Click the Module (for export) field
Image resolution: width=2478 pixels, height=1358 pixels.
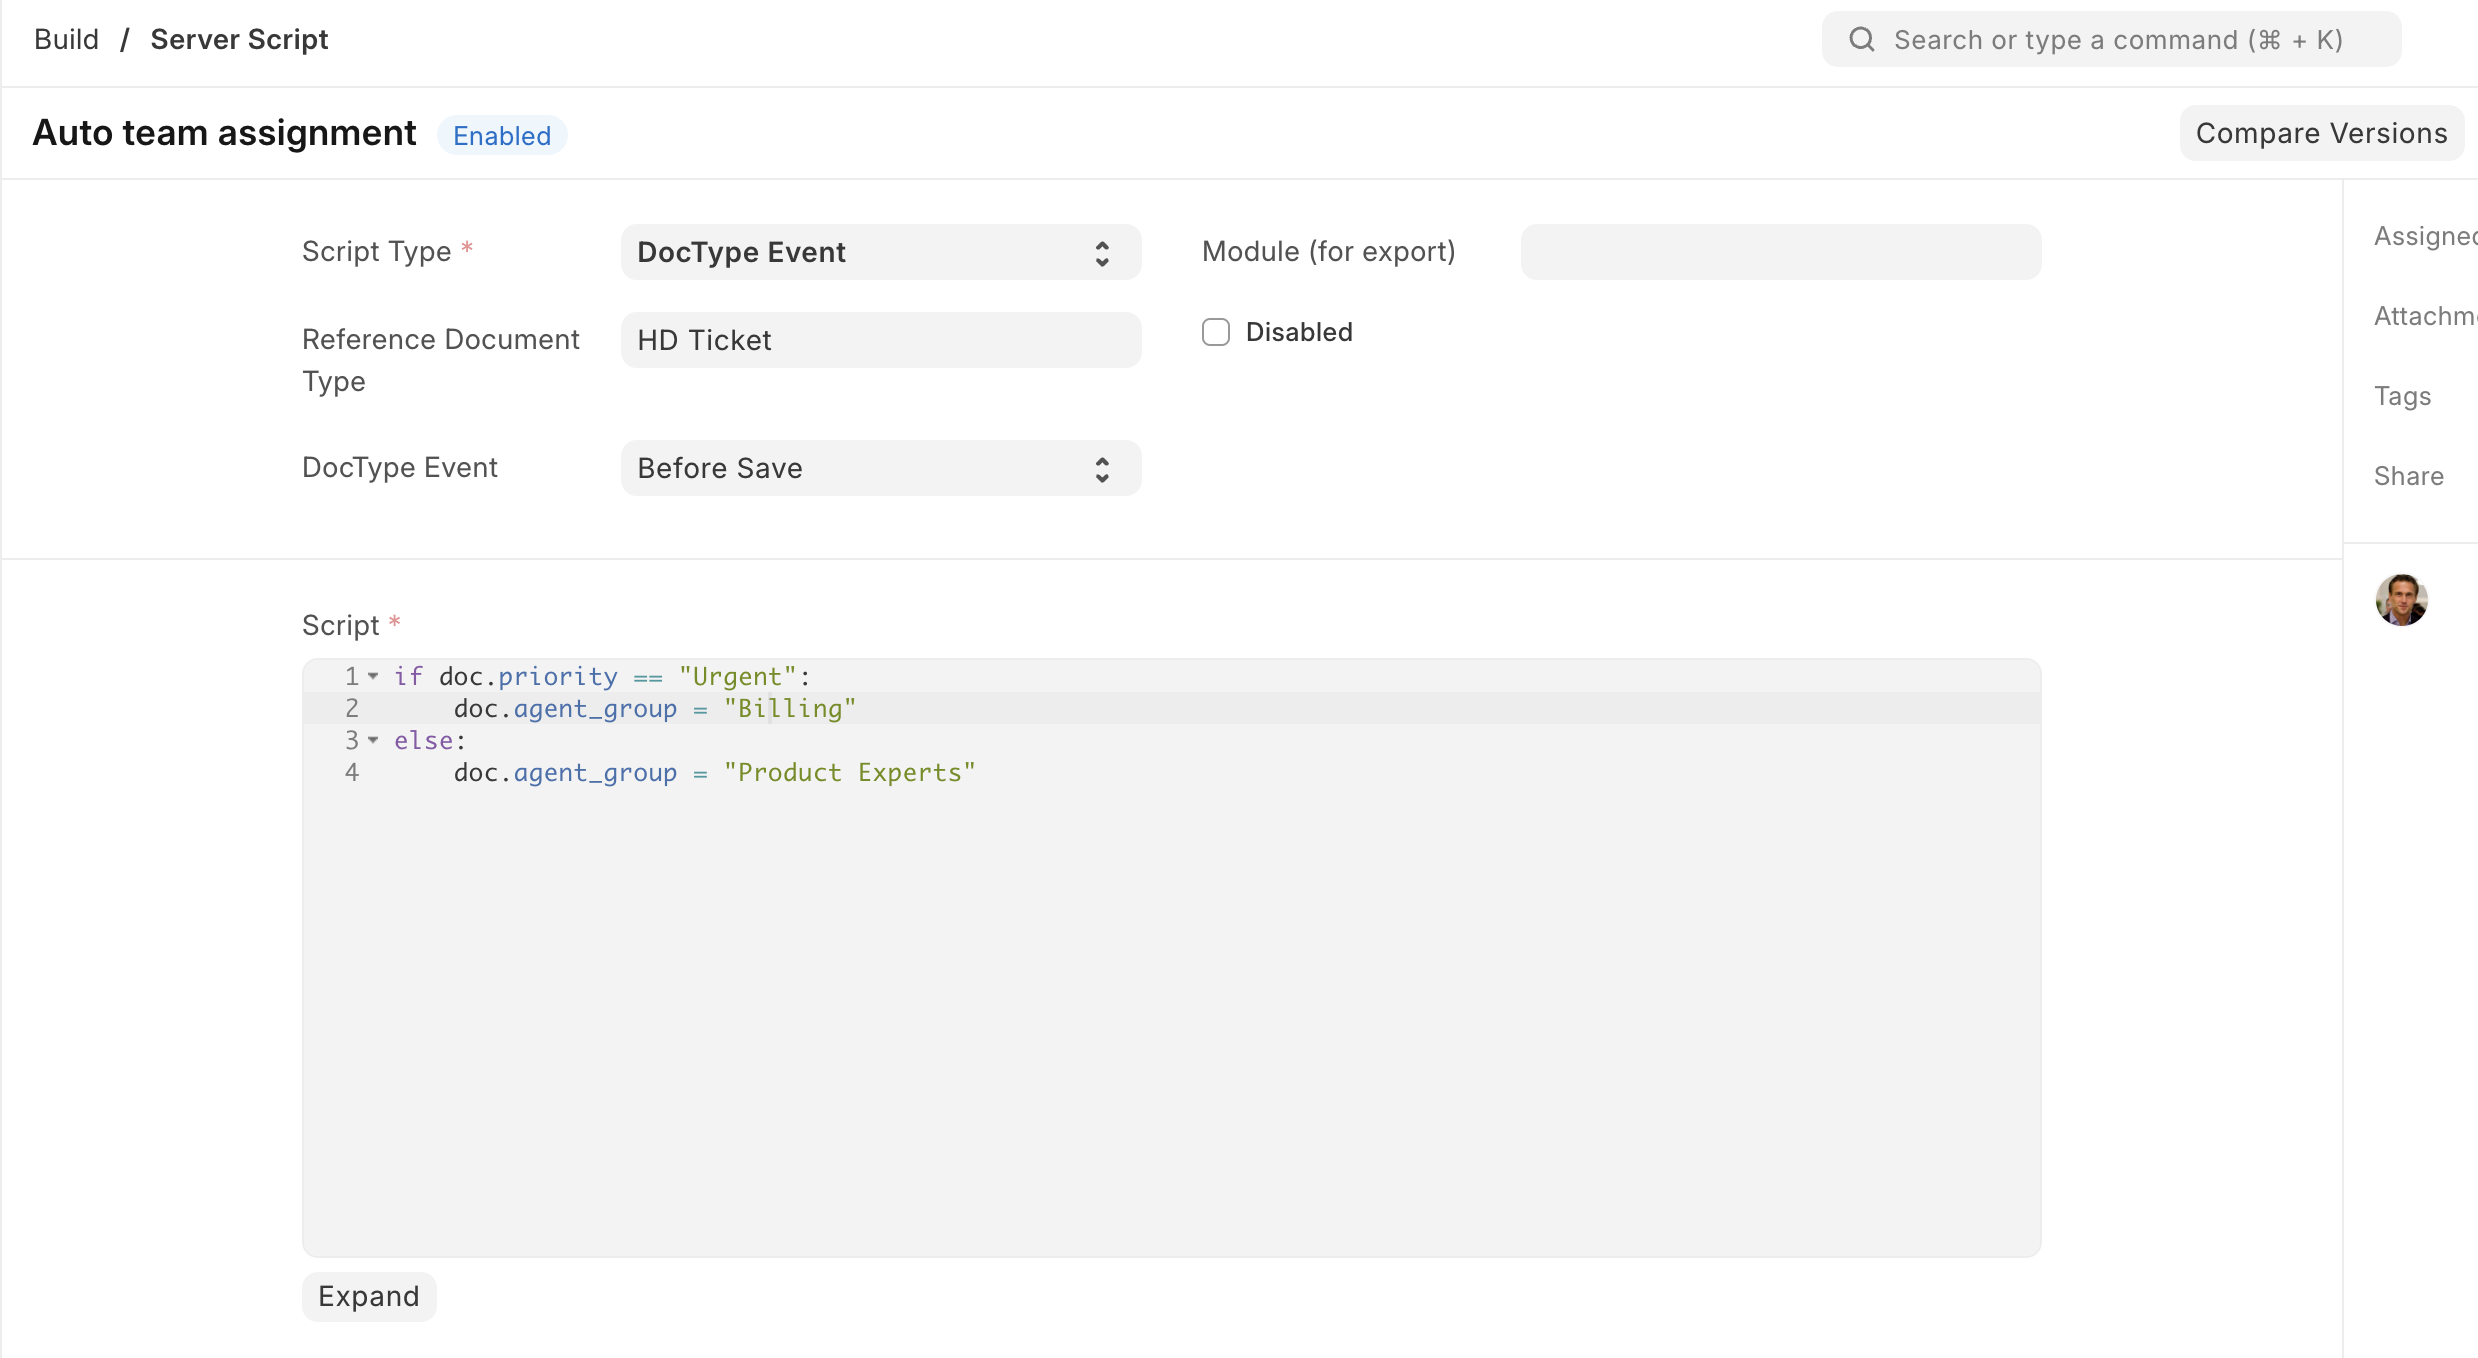1780,252
